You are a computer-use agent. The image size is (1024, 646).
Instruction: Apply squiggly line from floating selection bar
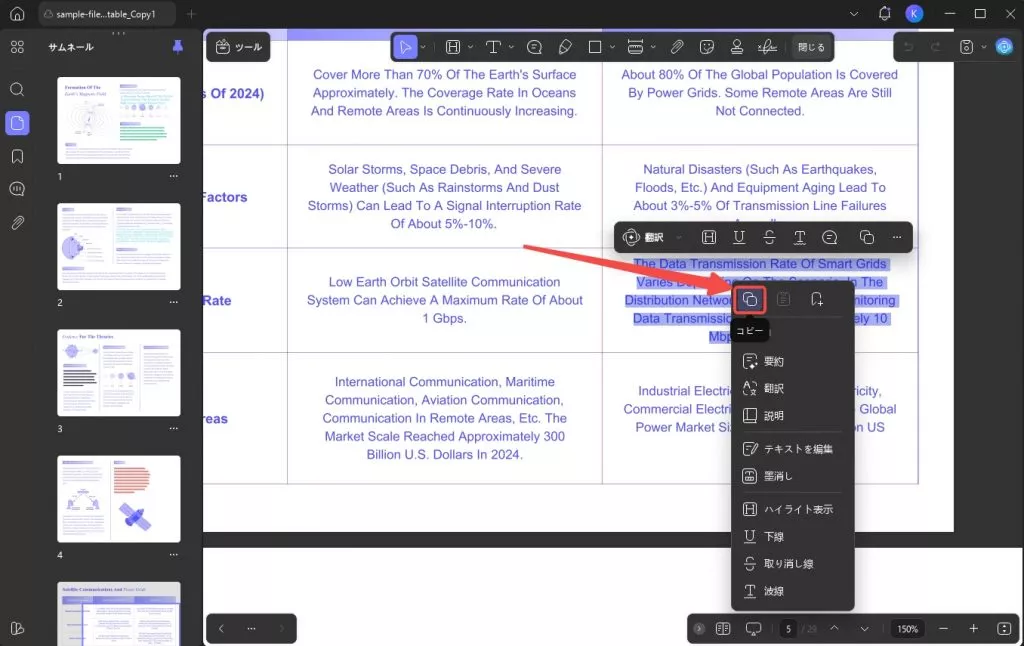click(799, 238)
